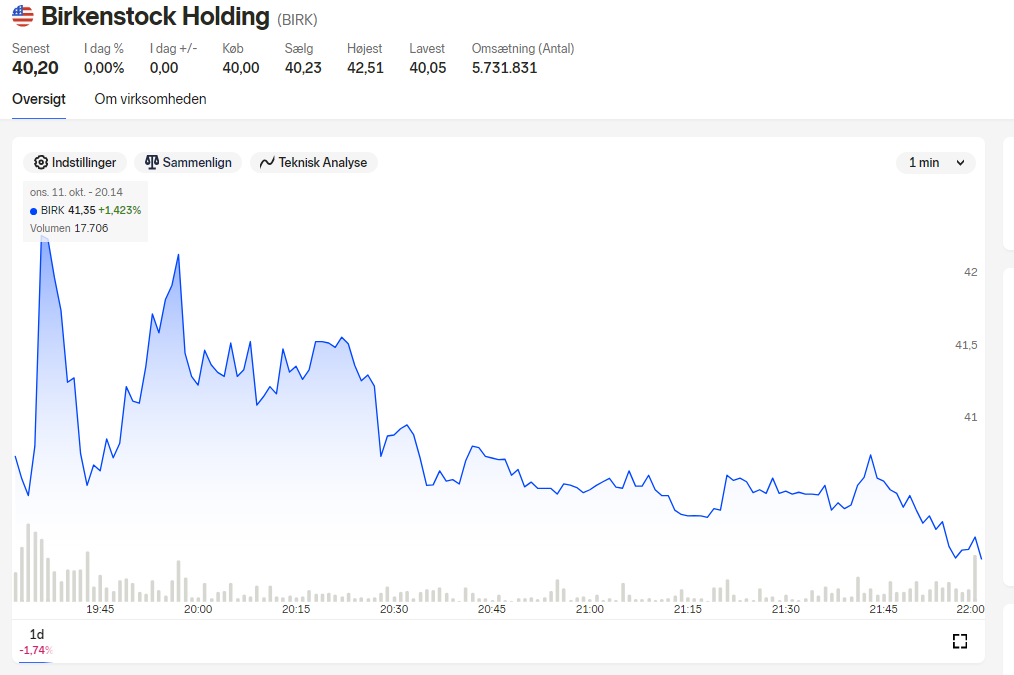Viewport: 1014px width, 675px height.
Task: Switch to the Om virksomheden tab
Action: pos(151,99)
